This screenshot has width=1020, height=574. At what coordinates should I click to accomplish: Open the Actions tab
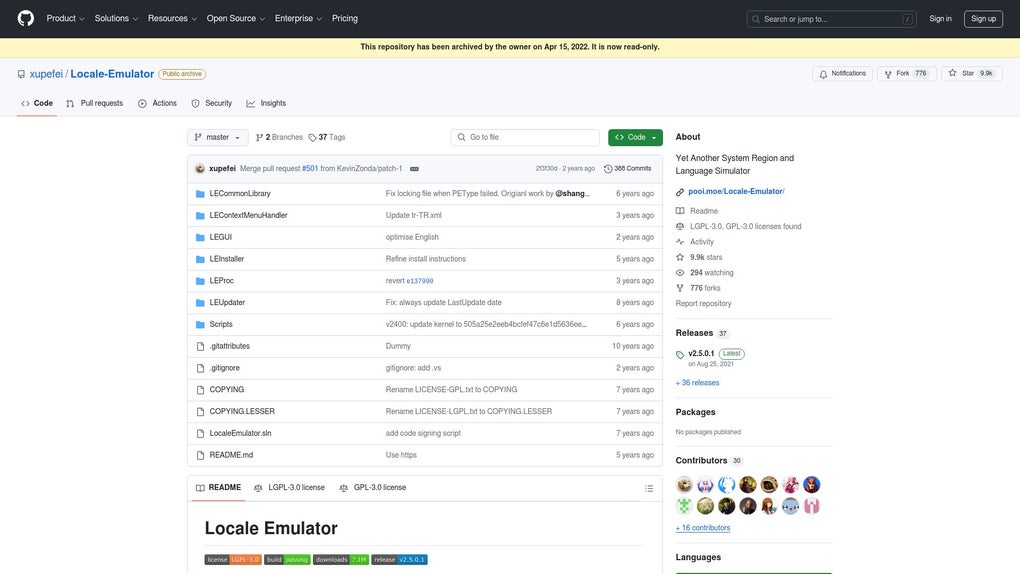157,103
